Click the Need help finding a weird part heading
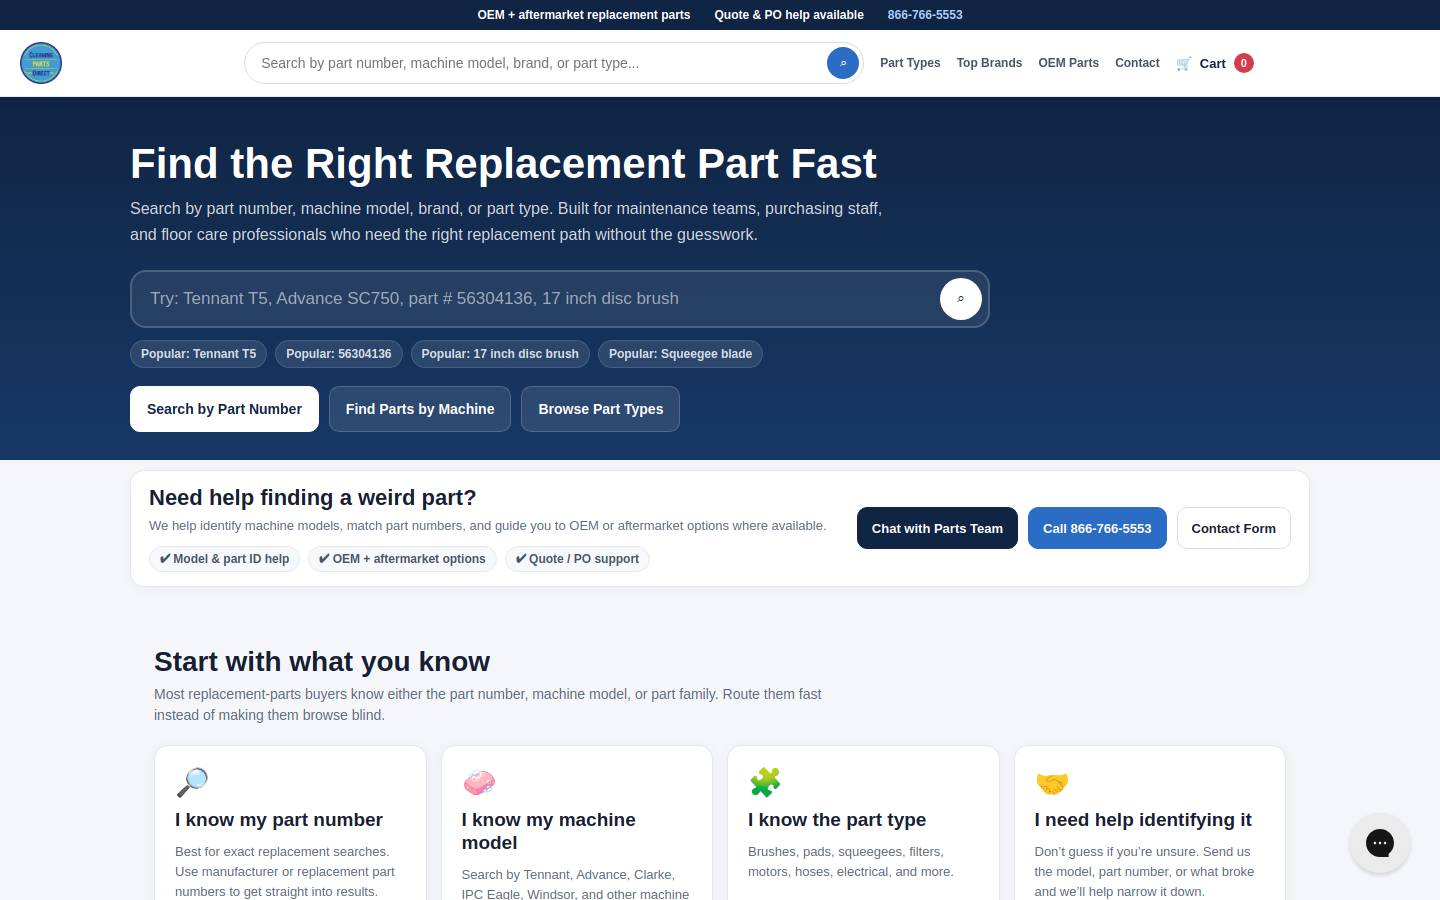 (x=313, y=498)
